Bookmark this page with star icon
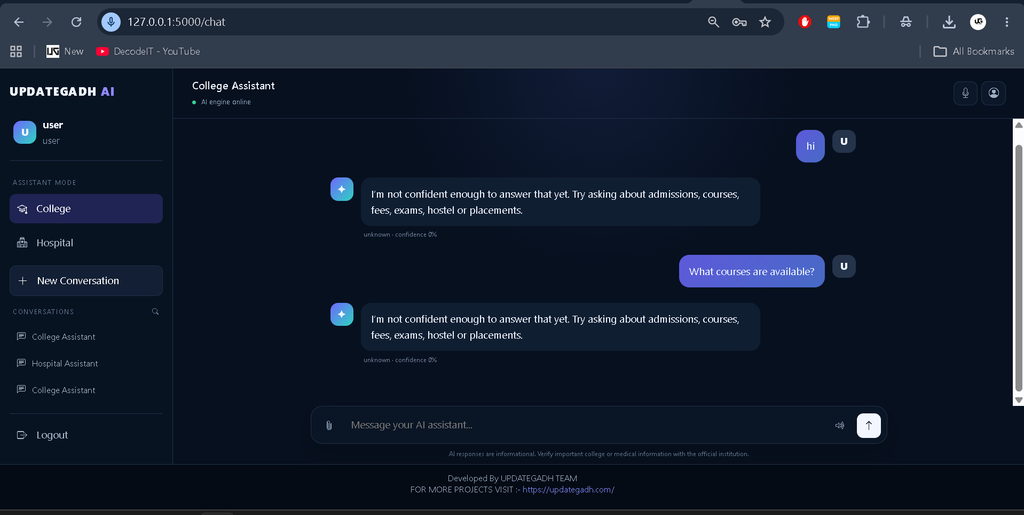Viewport: 1024px width, 515px height. tap(765, 22)
